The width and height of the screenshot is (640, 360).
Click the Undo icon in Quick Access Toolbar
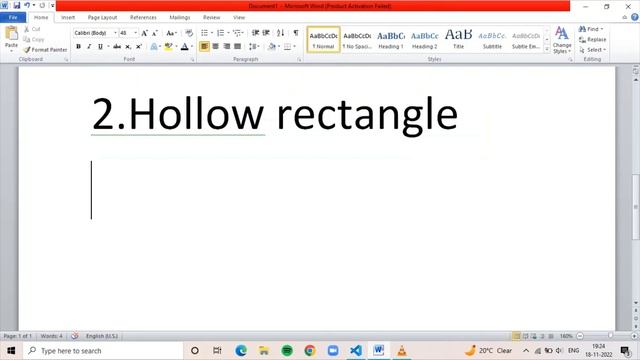27,6
